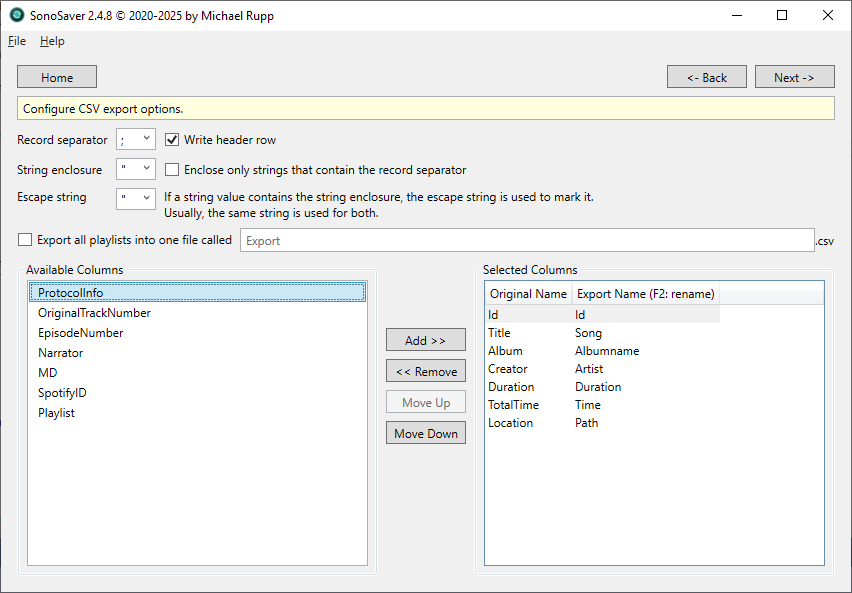Click the Move Down button

tap(425, 432)
